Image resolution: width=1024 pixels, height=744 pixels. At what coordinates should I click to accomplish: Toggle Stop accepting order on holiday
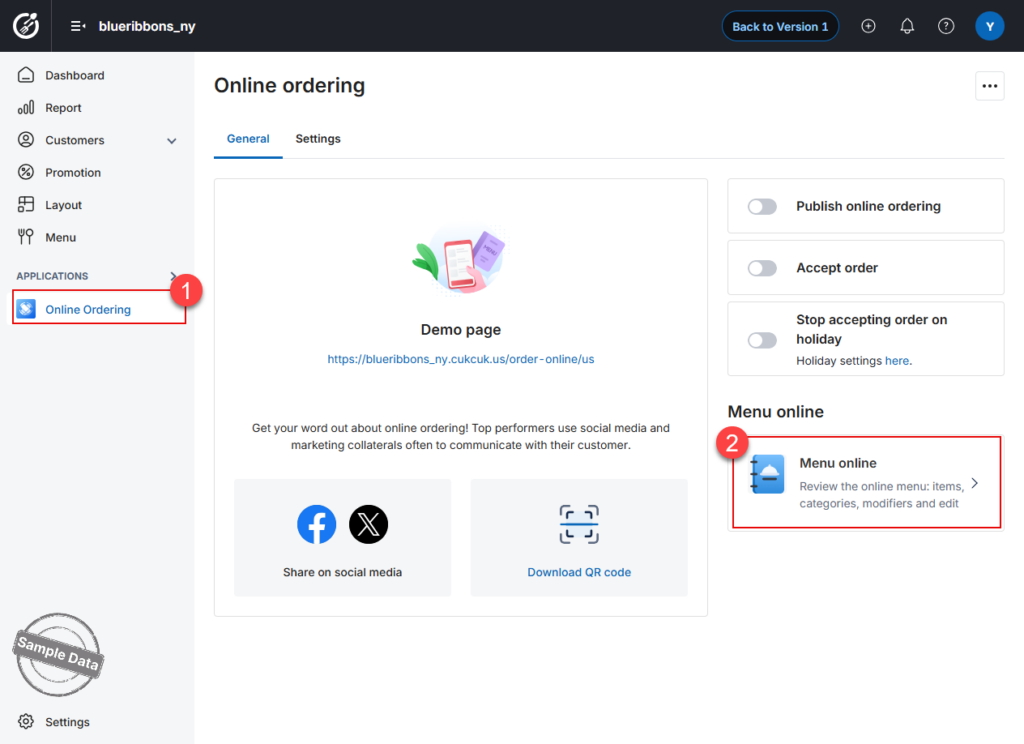coord(762,340)
